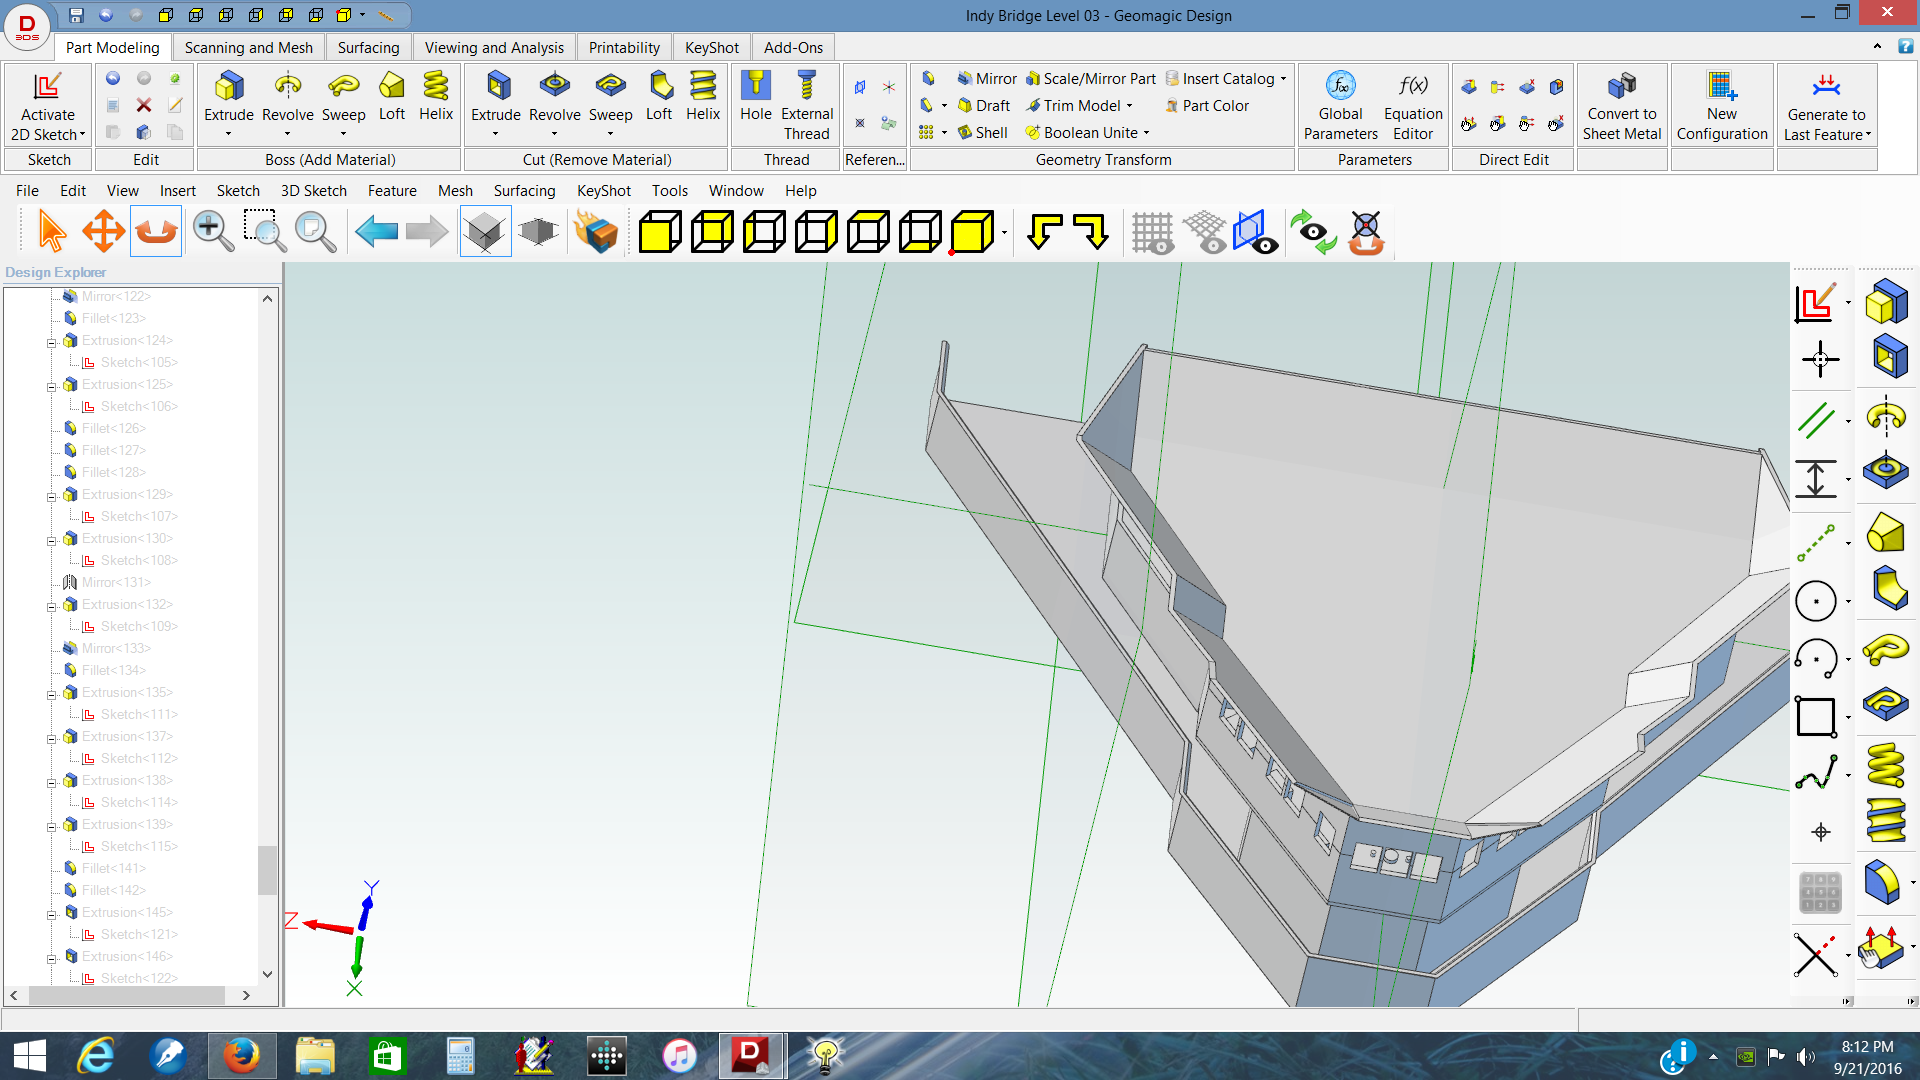
Task: Click Design Explorer vertical scrollbar thumb
Action: pos(267,870)
